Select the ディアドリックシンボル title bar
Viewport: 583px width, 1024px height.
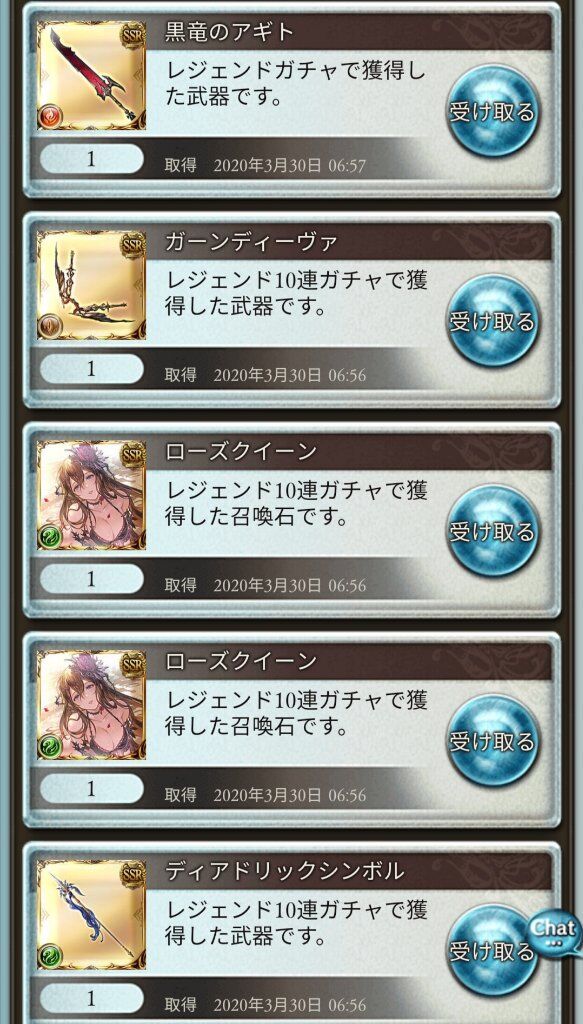pos(350,871)
